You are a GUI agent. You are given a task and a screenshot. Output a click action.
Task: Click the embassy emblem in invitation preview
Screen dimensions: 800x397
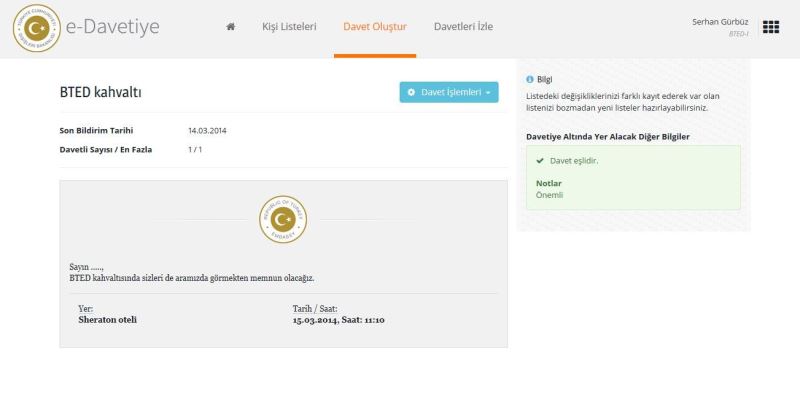coord(283,219)
